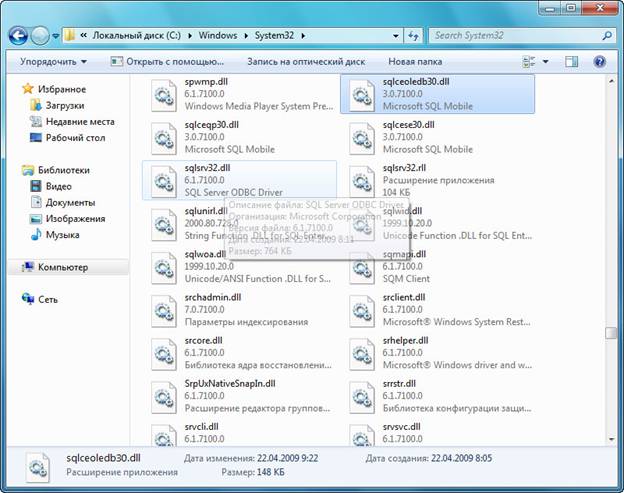Click Запись на оптический диск

pyautogui.click(x=306, y=62)
